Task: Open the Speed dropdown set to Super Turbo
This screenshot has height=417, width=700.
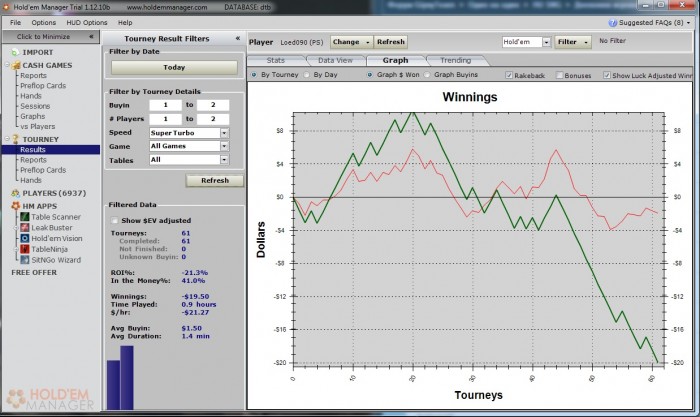Action: (189, 133)
